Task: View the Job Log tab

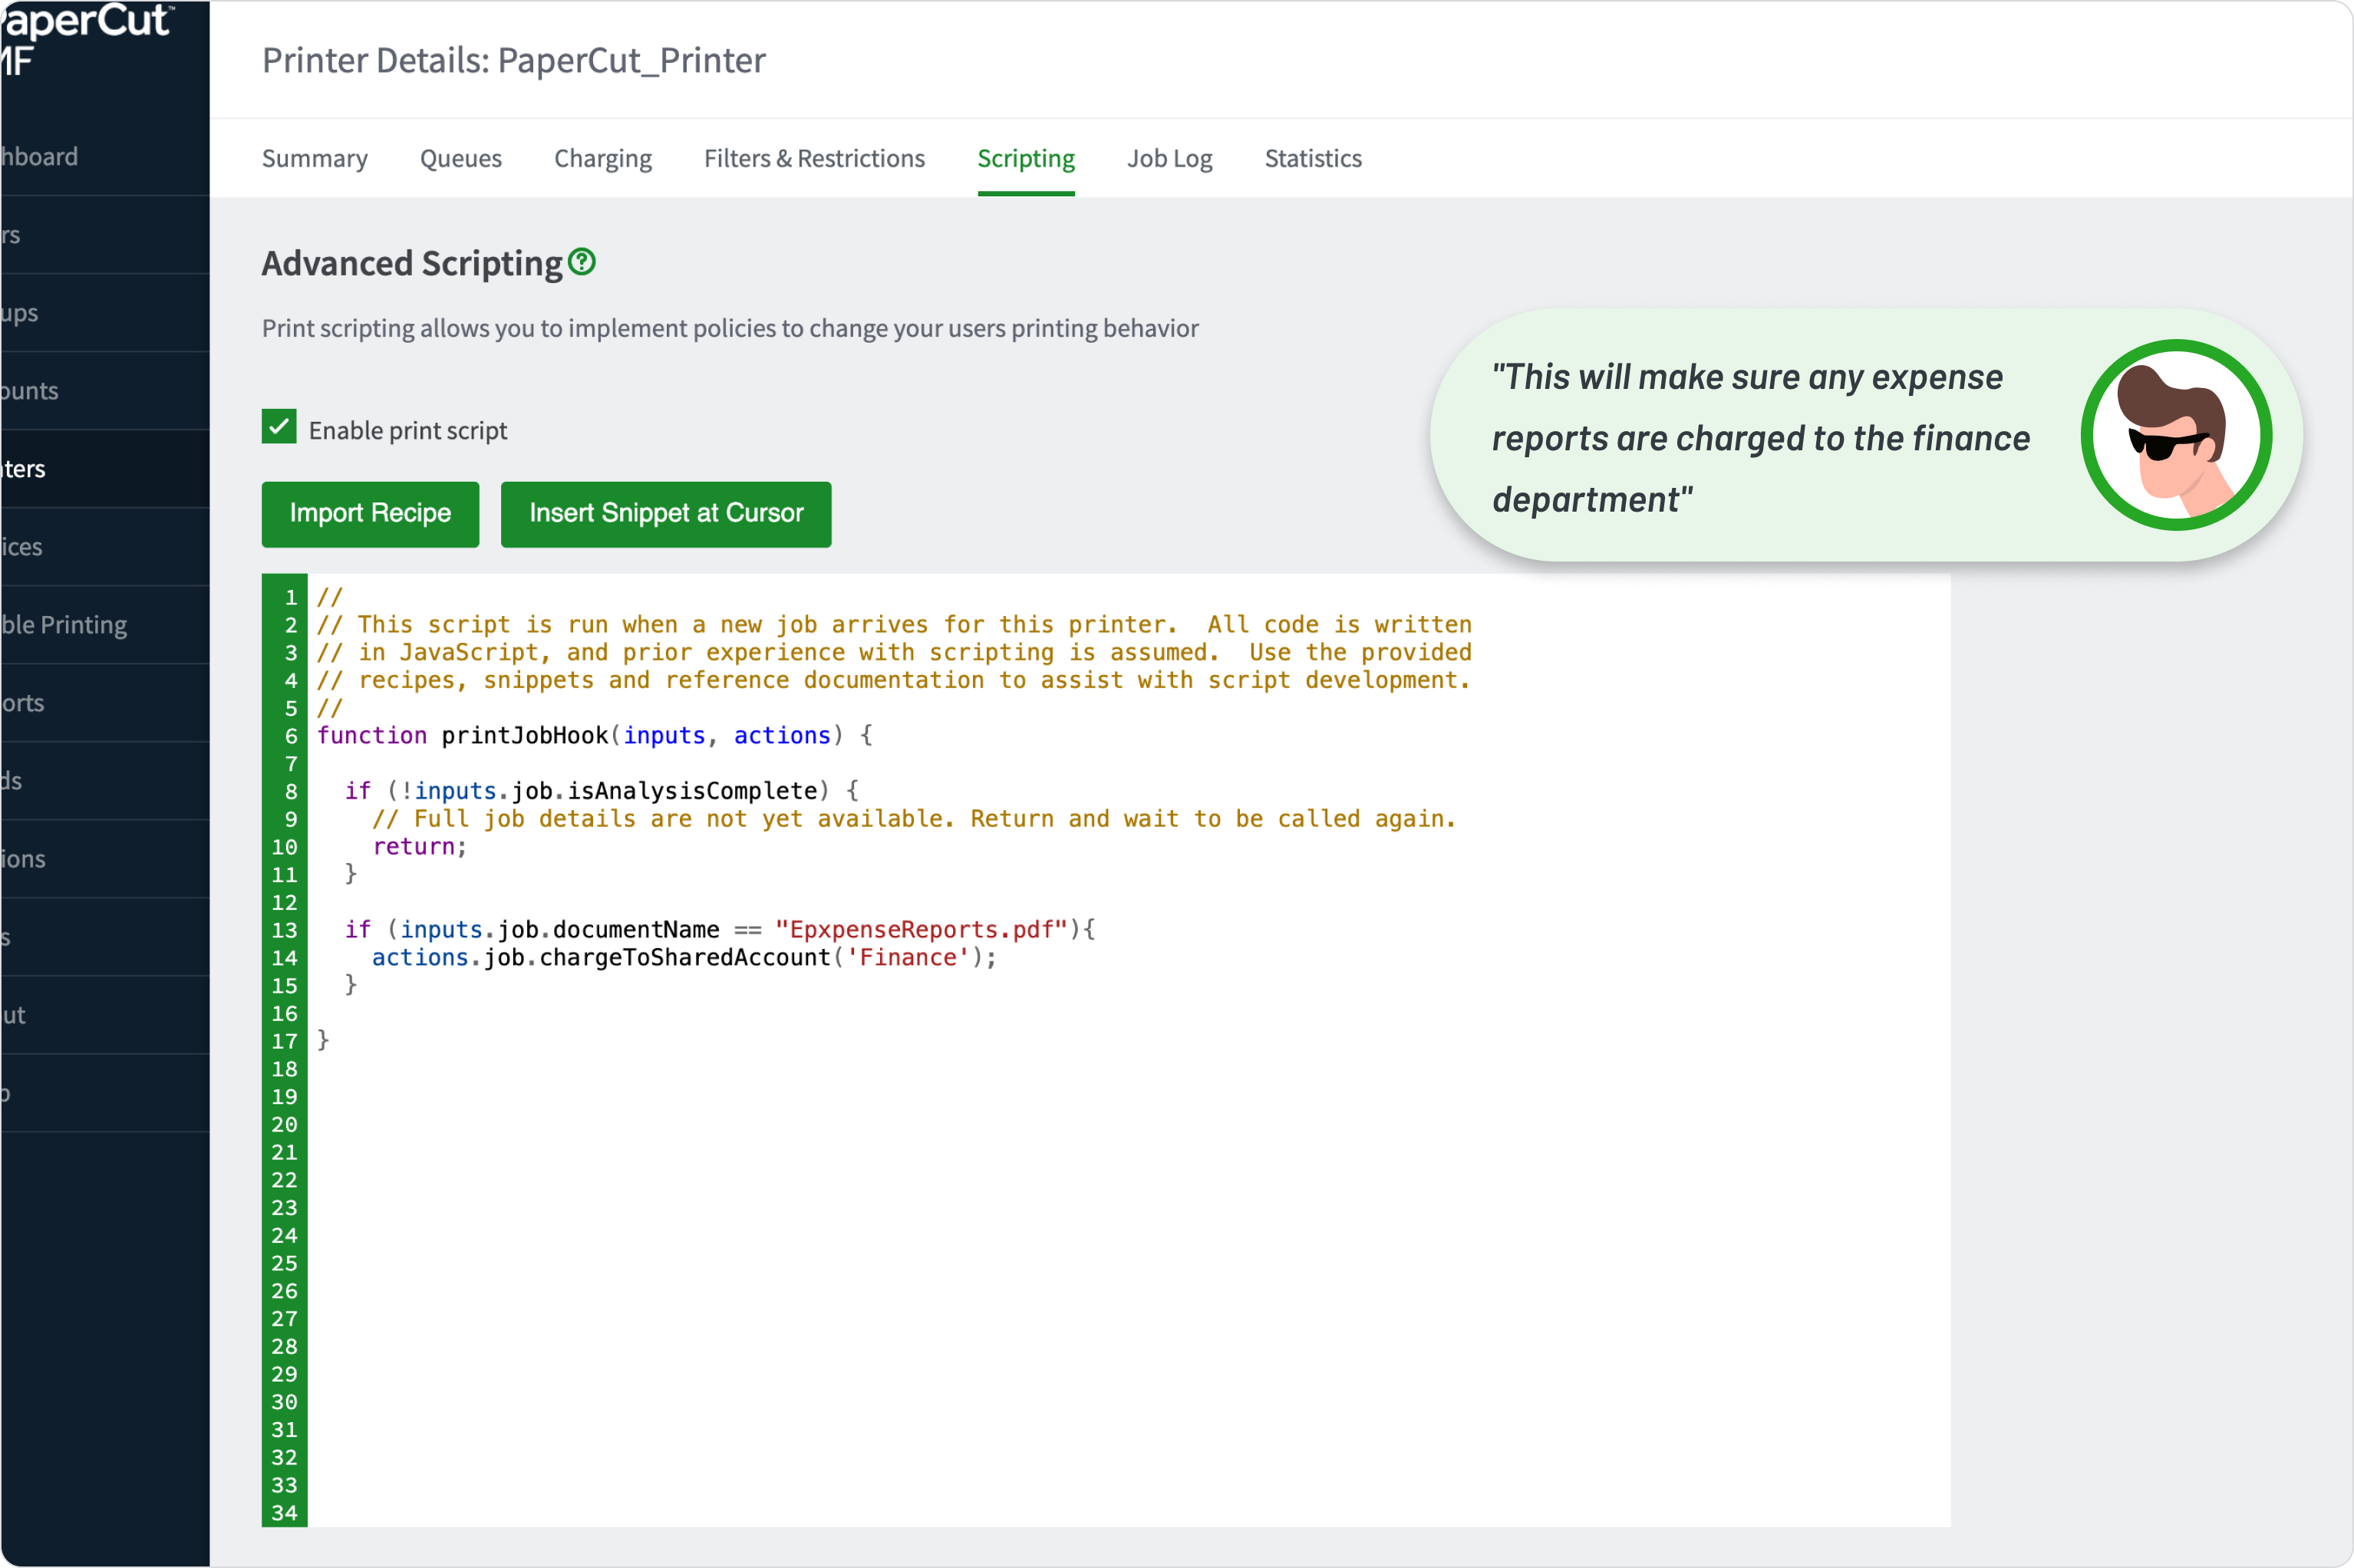Action: (1168, 158)
